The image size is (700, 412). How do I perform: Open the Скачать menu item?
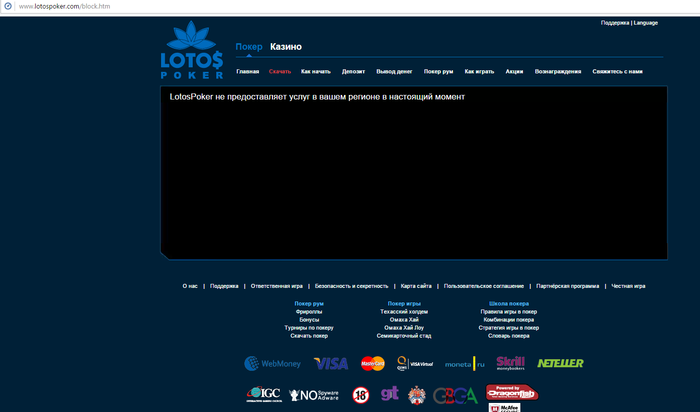click(x=280, y=71)
